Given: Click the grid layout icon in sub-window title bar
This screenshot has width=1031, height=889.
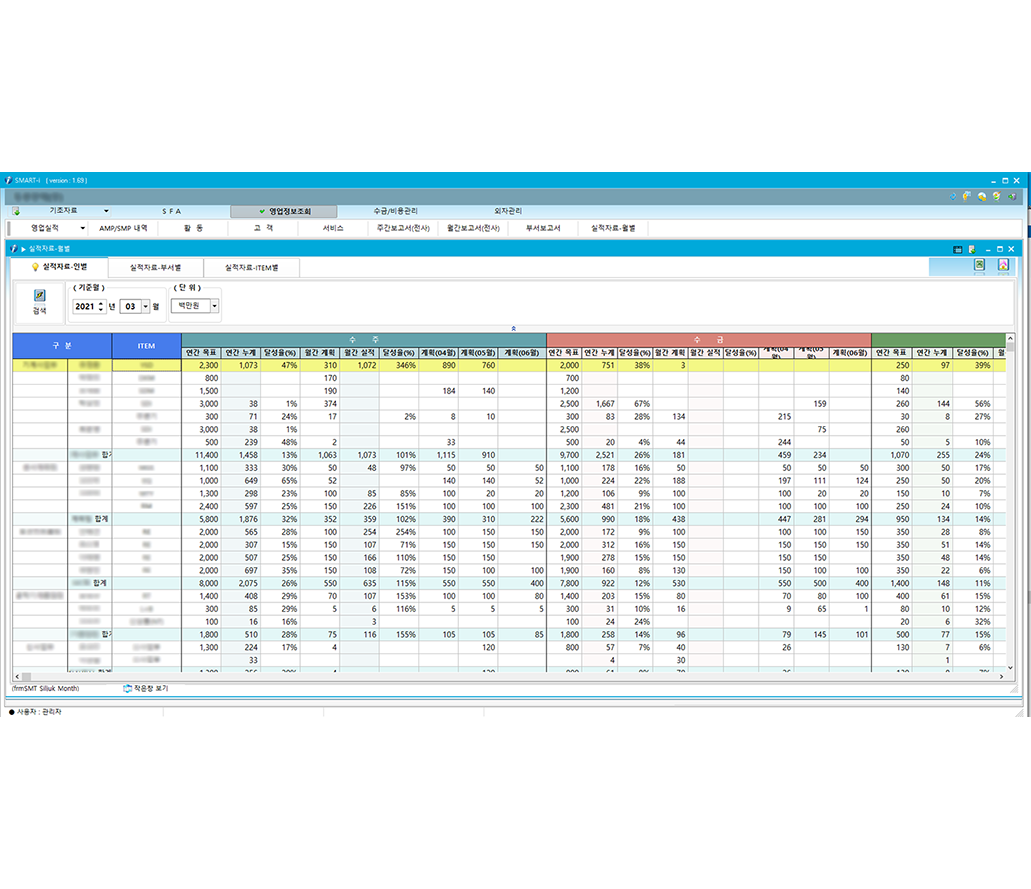Looking at the screenshot, I should pyautogui.click(x=957, y=248).
